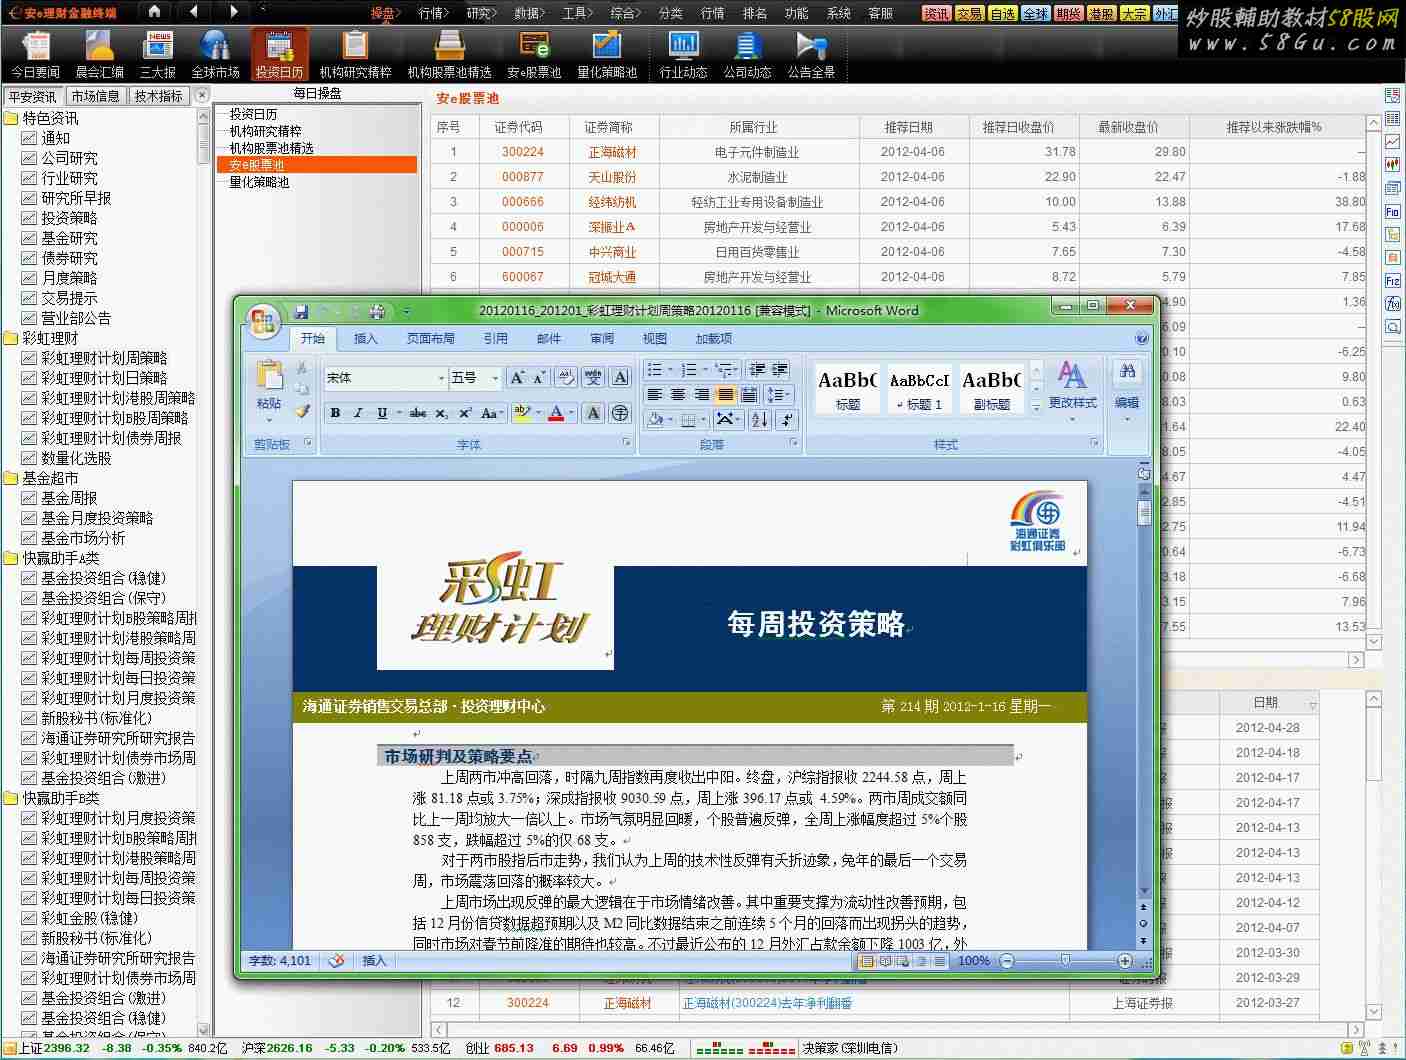Toggle checkbox for 基金市场分析
Screen dimensions: 1406x1060
(x=29, y=538)
